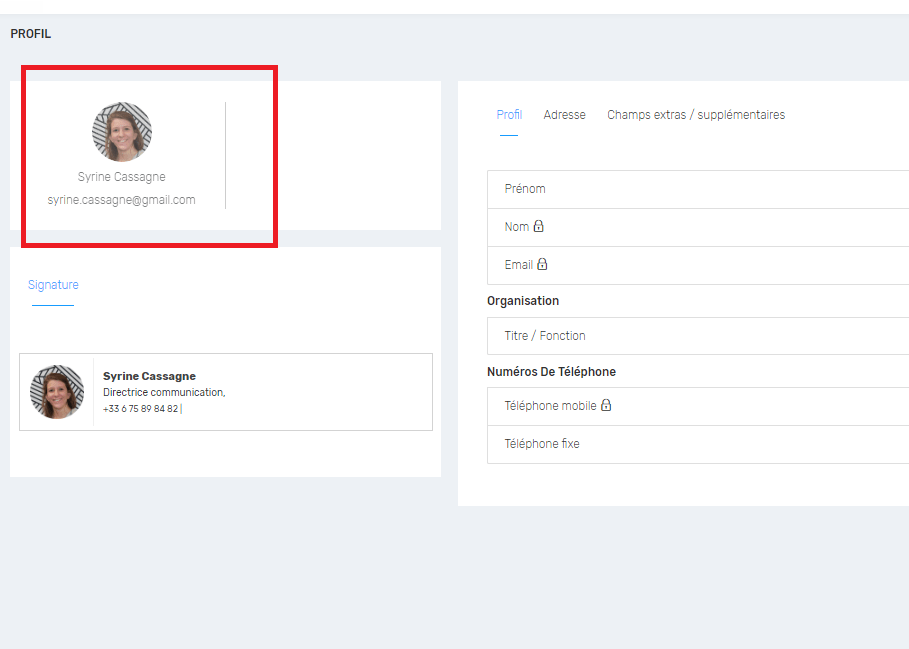Click the Email input field
The image size is (909, 649).
coord(698,265)
